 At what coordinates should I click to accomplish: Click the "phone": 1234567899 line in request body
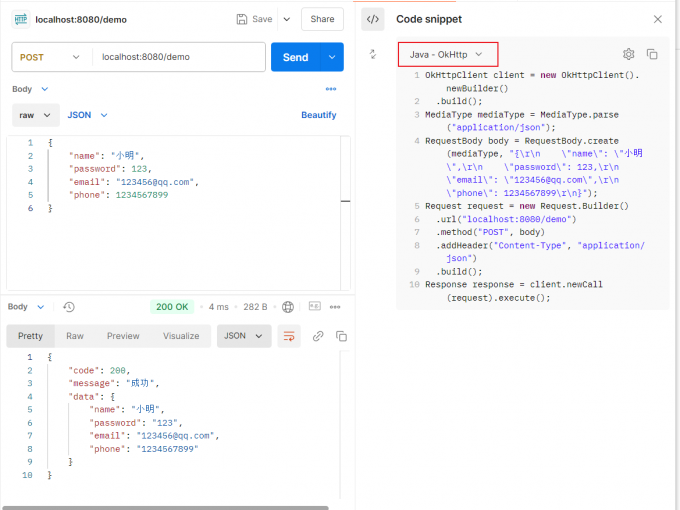(x=118, y=195)
